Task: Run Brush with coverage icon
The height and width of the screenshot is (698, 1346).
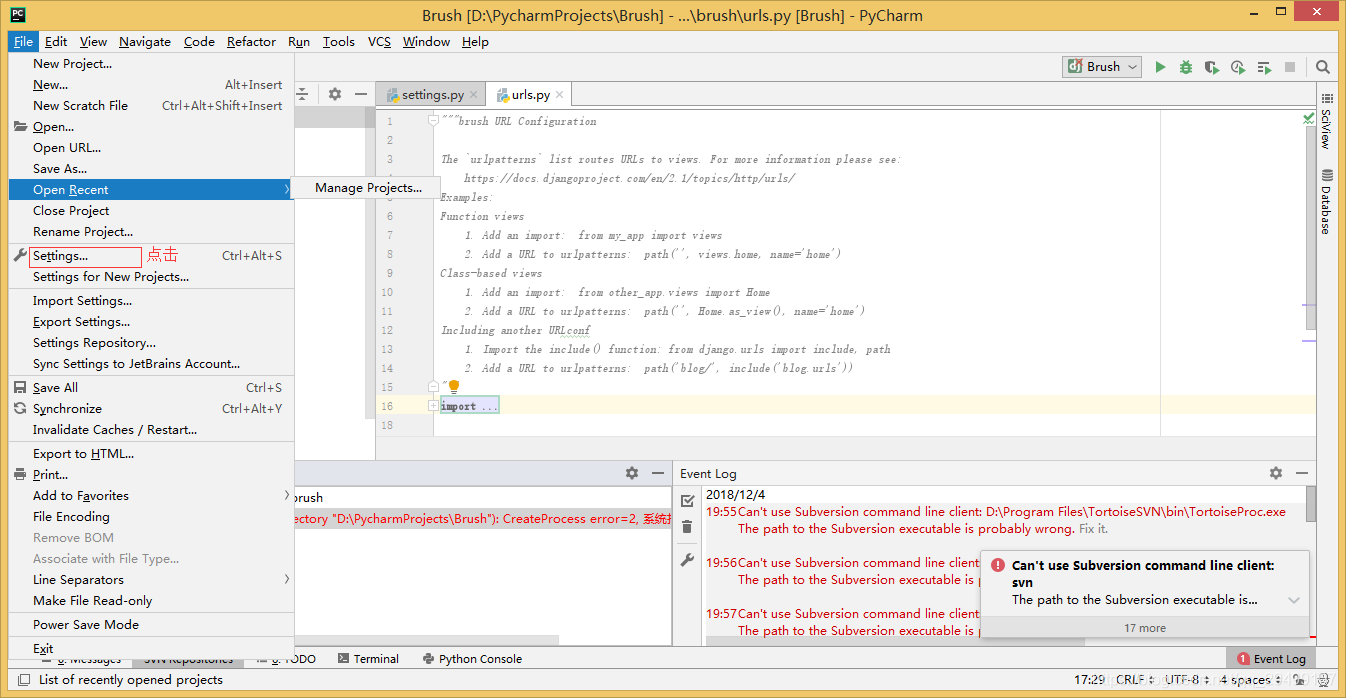Action: [x=1212, y=67]
